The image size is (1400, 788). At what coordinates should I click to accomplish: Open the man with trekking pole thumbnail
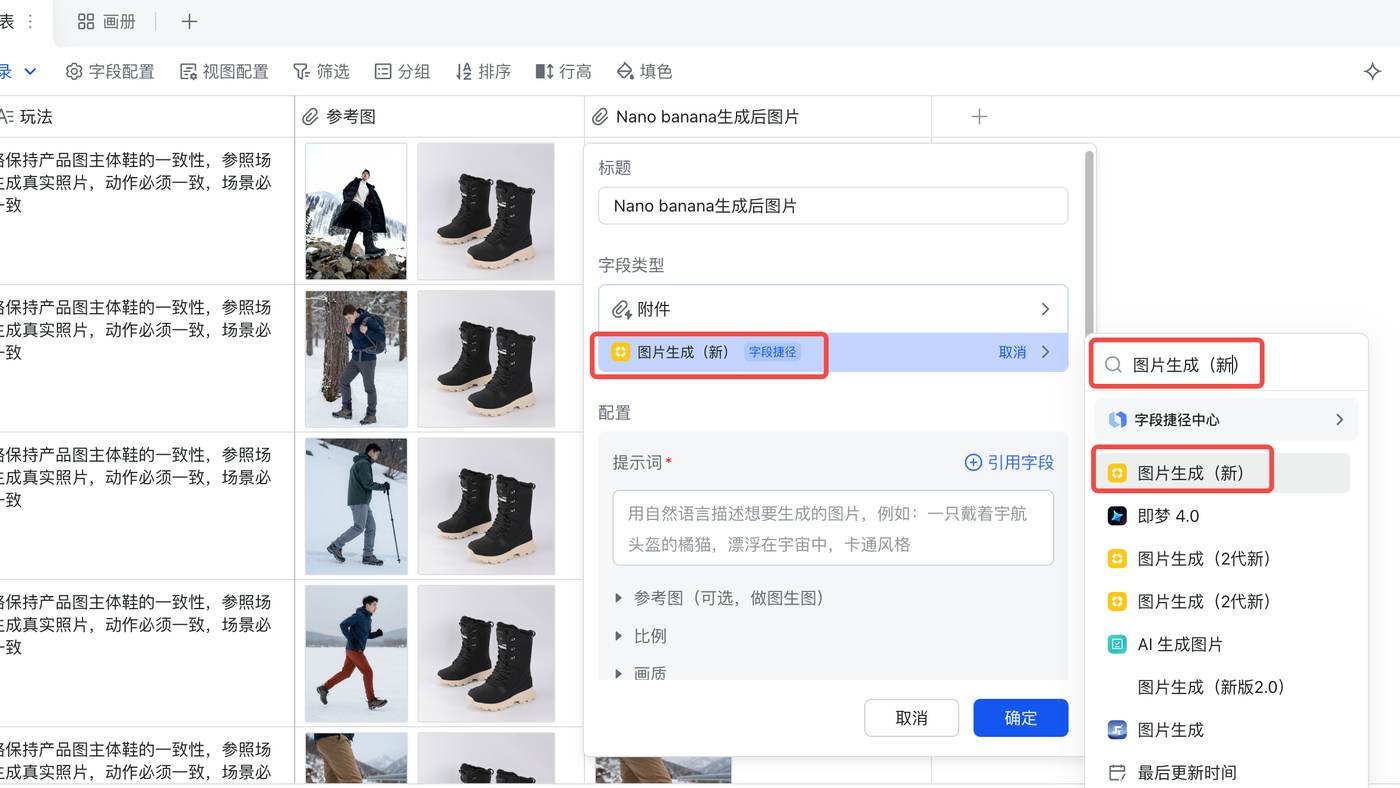point(356,506)
